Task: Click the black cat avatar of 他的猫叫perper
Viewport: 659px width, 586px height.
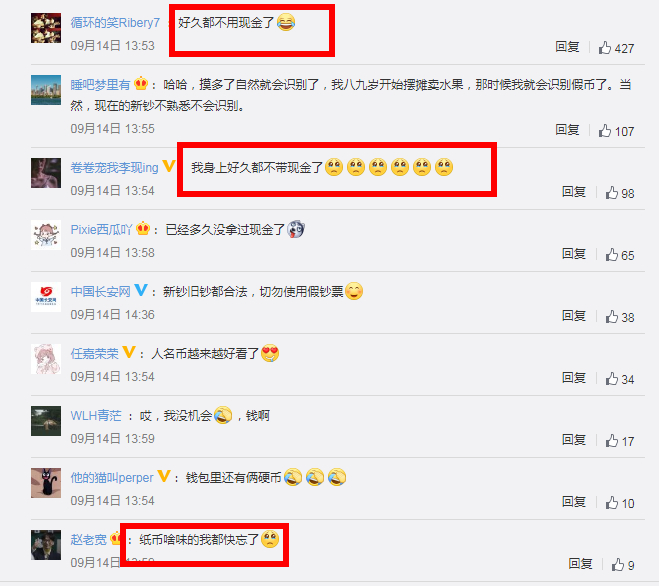Action: (x=46, y=483)
